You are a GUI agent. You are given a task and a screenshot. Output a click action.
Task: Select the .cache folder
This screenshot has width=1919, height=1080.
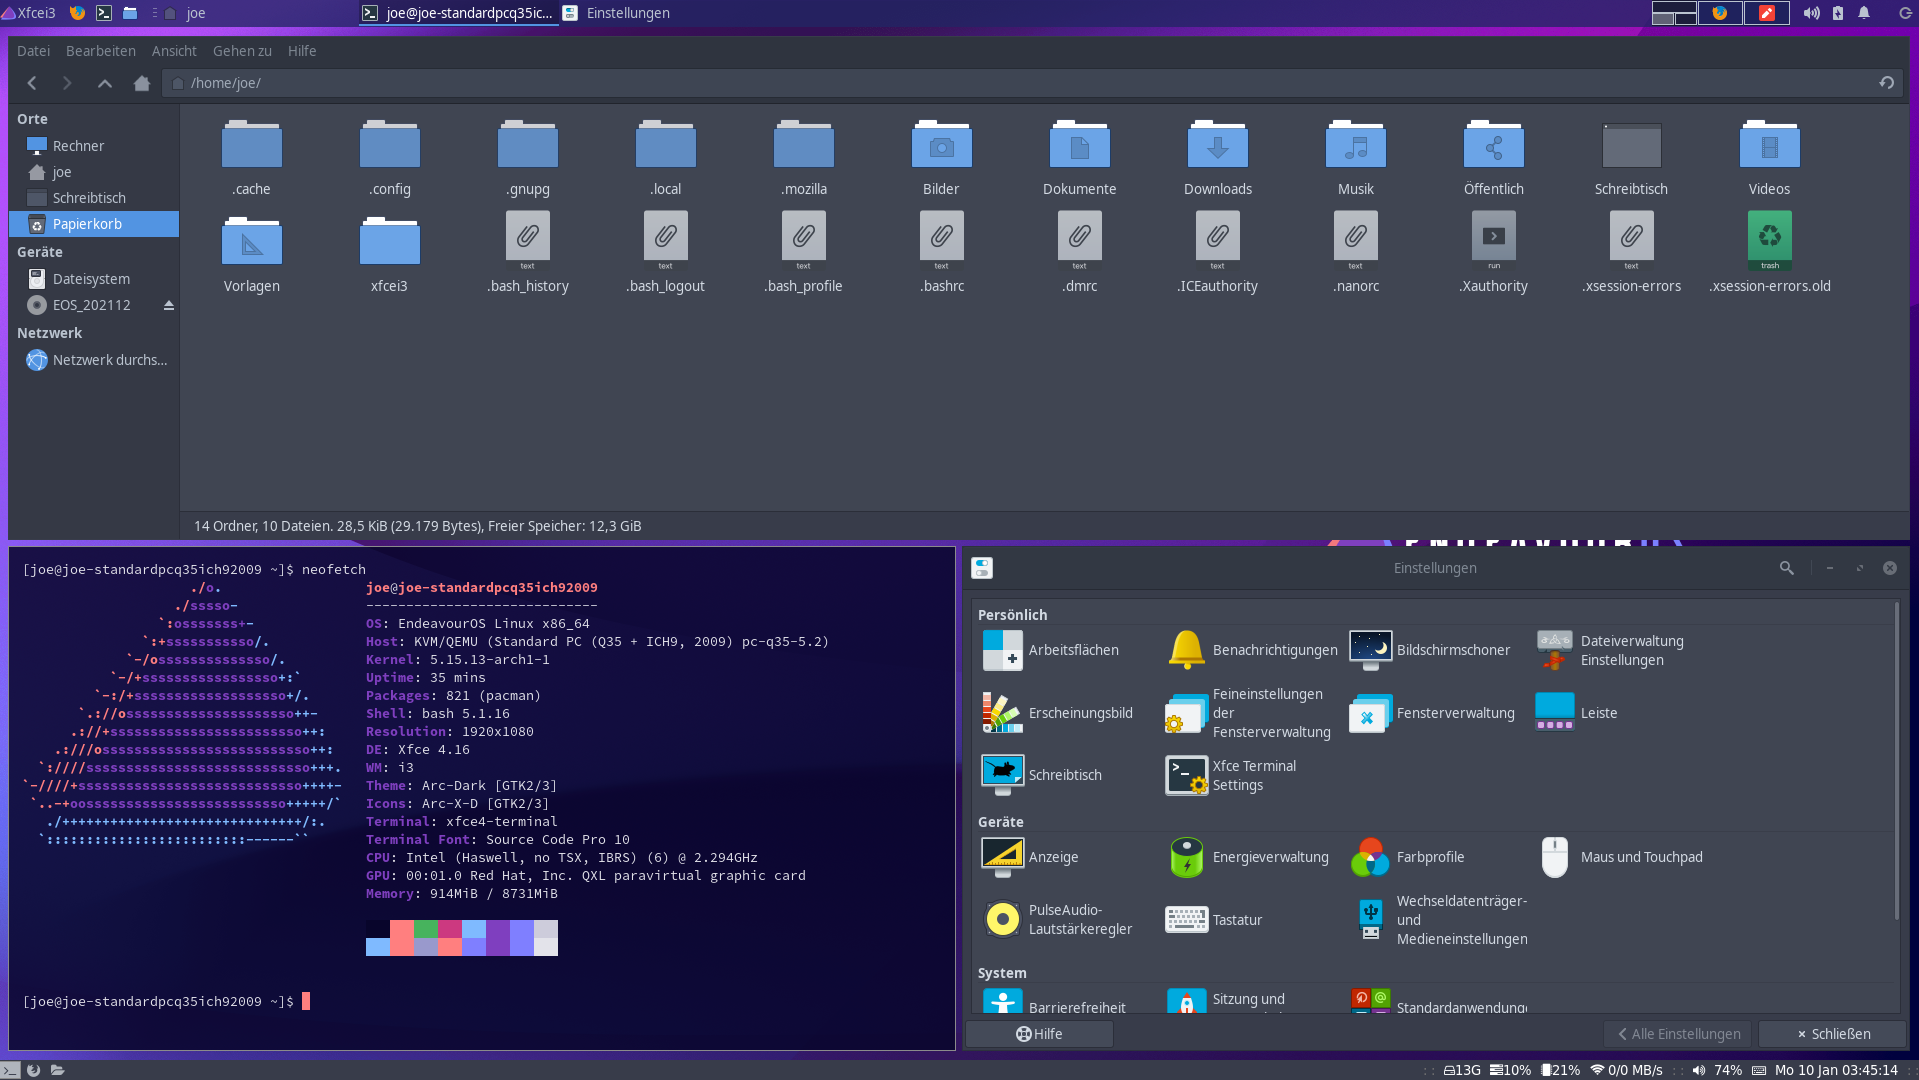252,158
